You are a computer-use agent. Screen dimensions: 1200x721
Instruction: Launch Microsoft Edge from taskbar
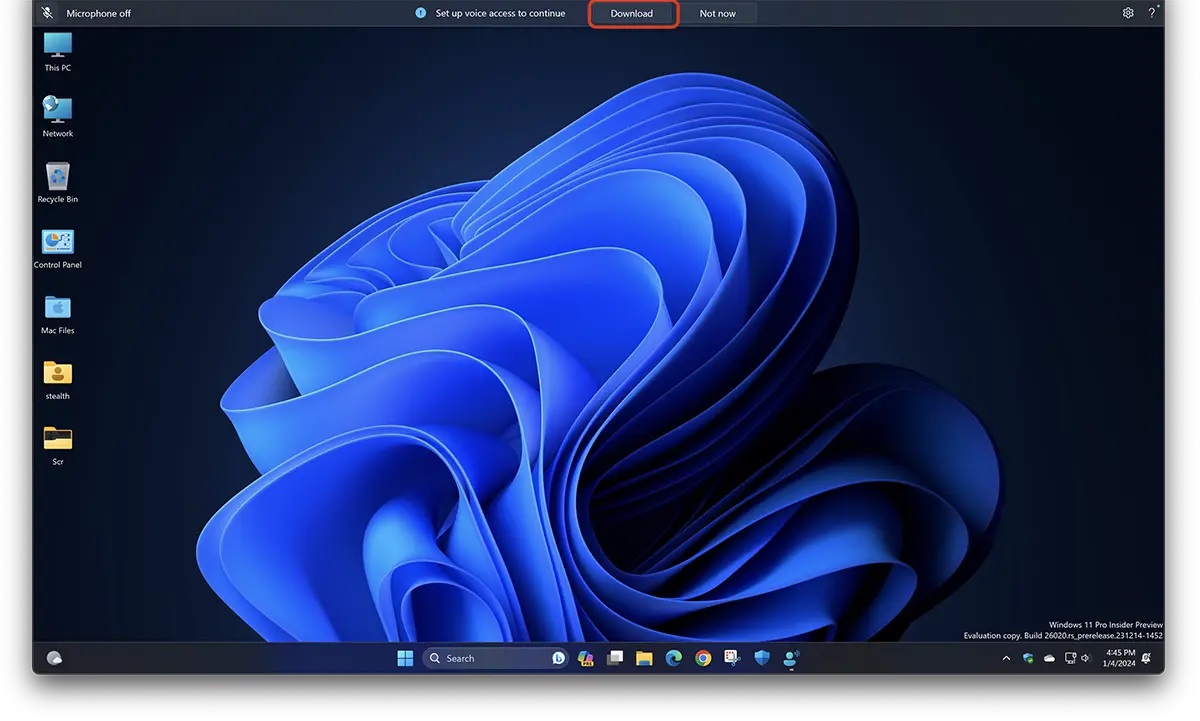[674, 658]
